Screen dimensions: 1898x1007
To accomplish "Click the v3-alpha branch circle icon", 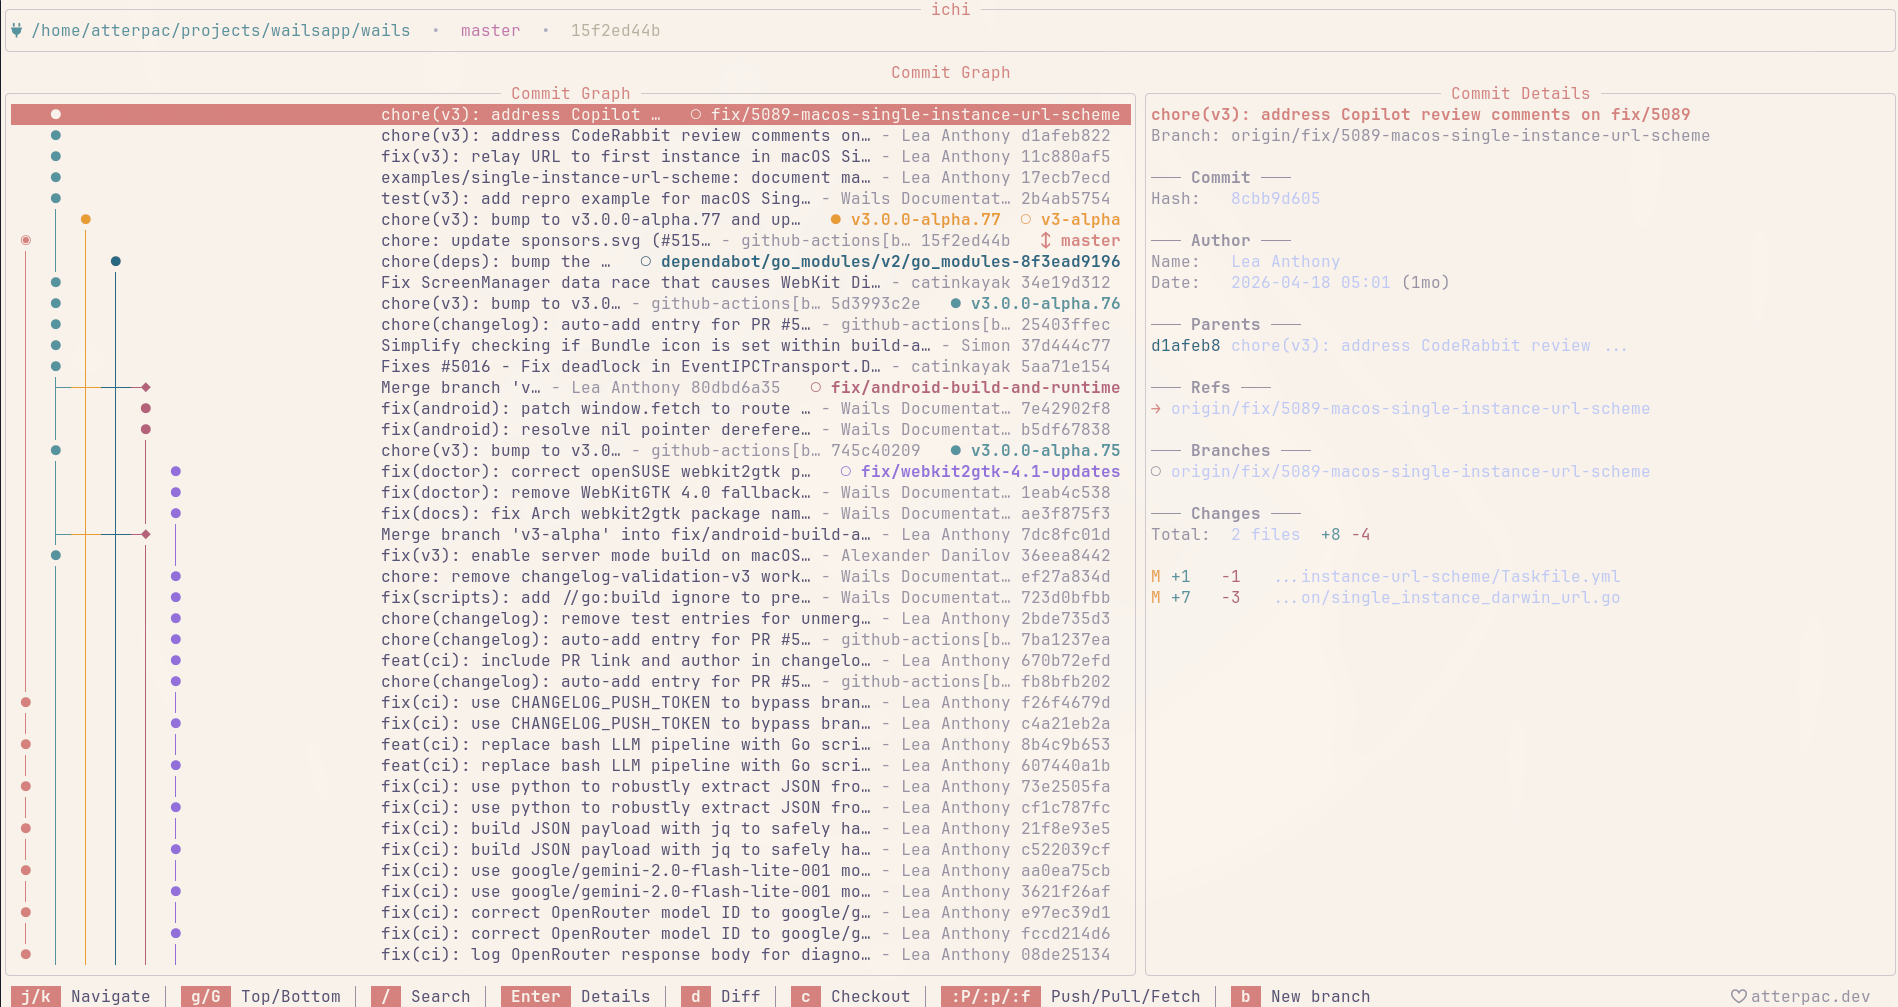I will click(x=1025, y=219).
